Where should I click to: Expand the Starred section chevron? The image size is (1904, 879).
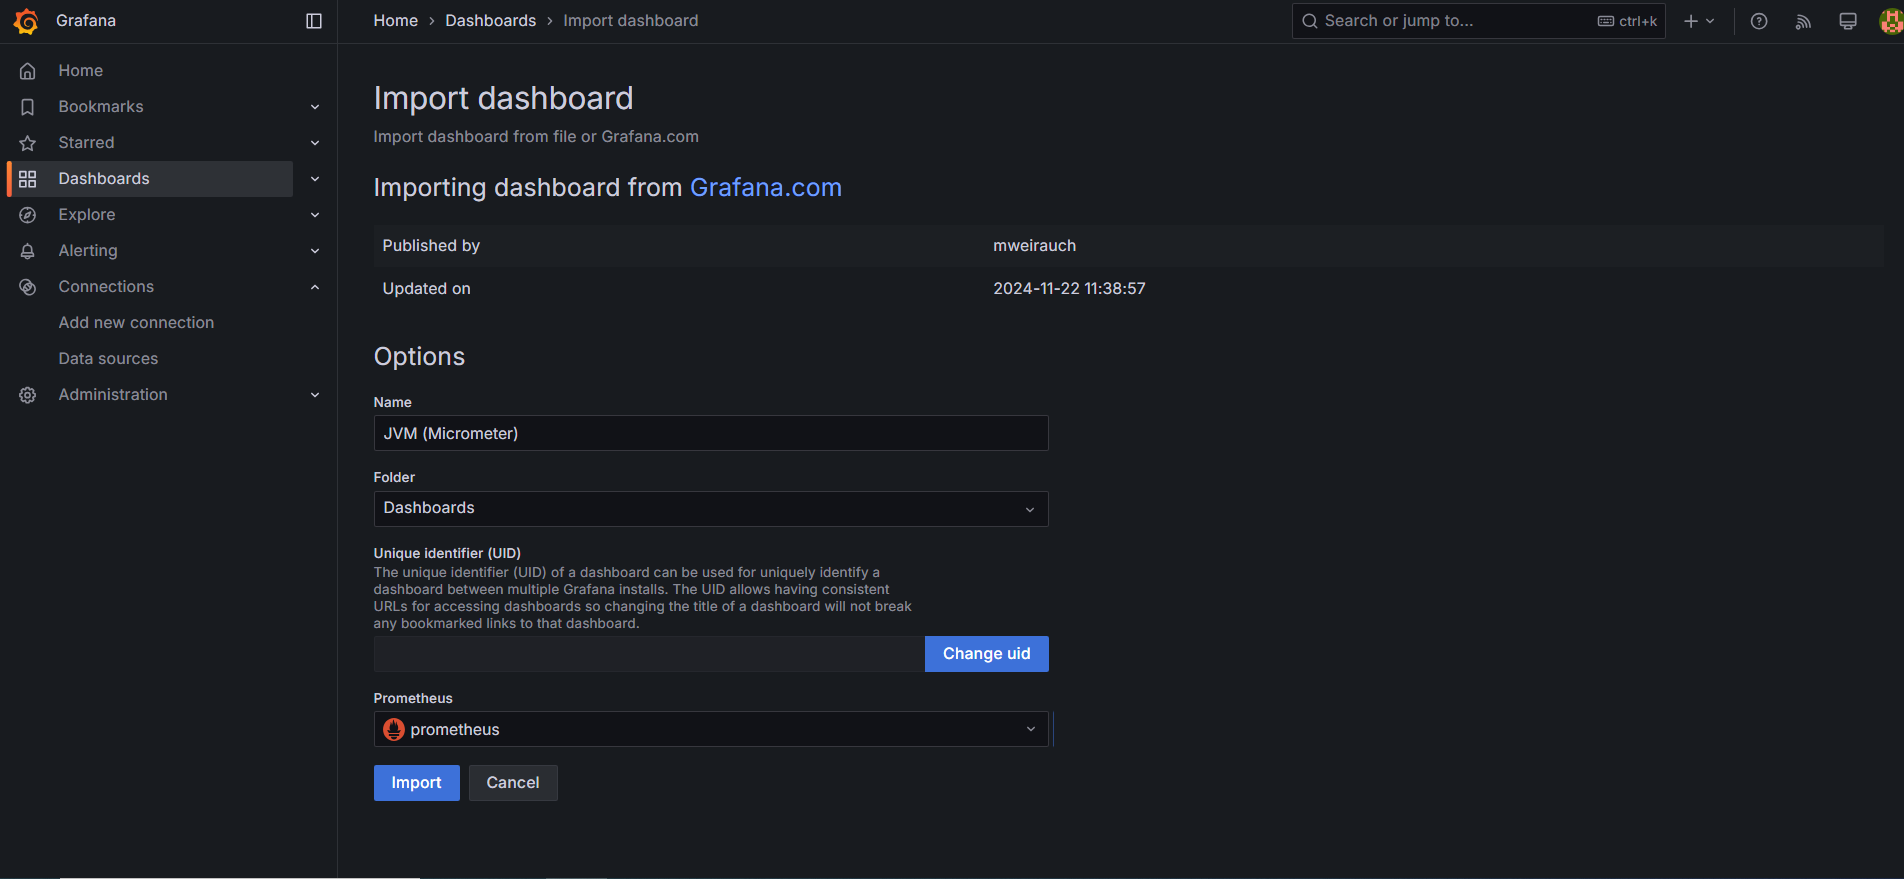click(315, 143)
